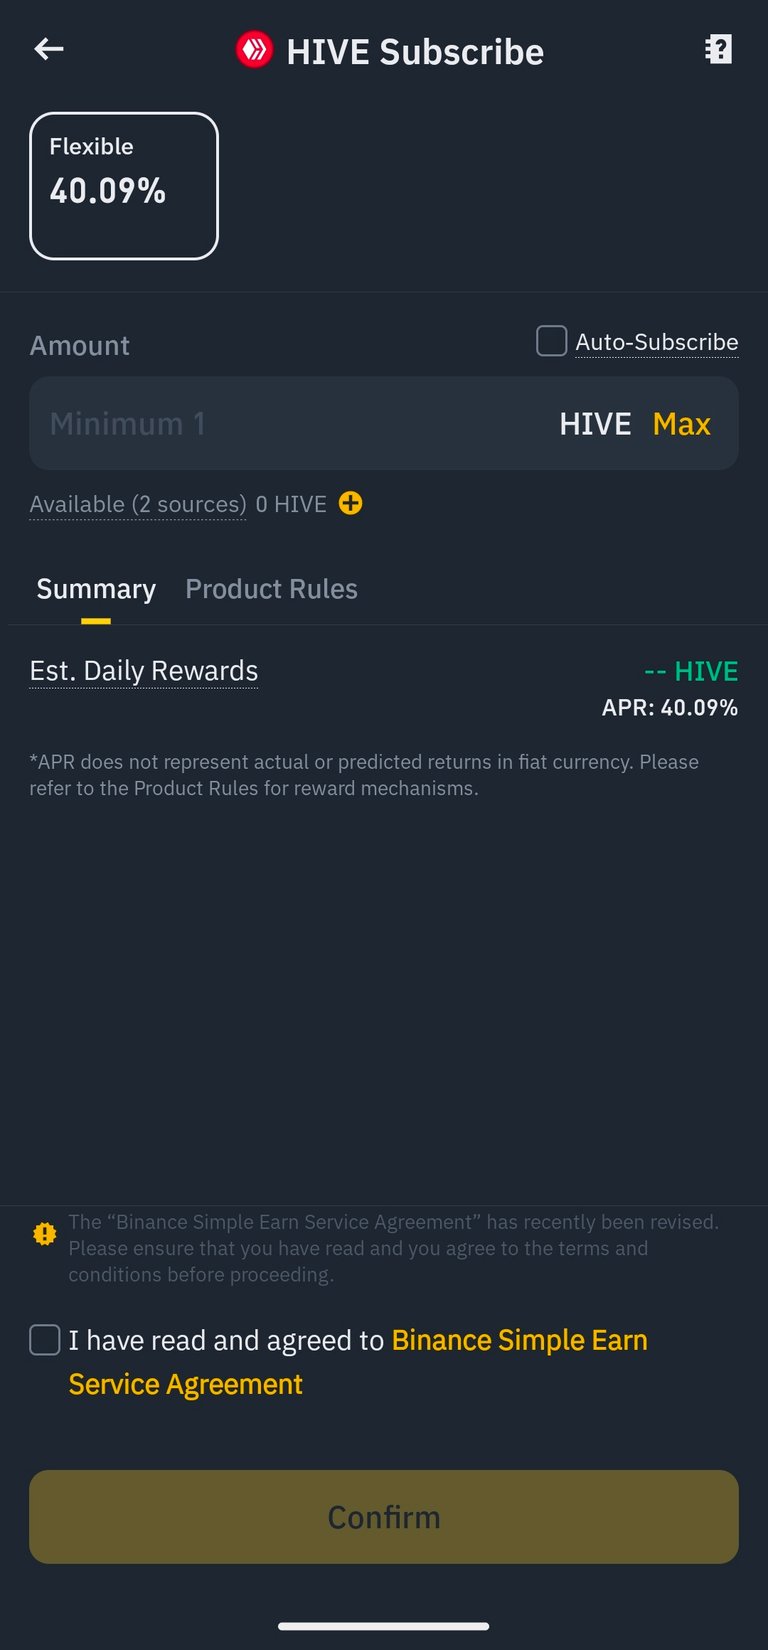Tap the APR: 40.09% text

tap(670, 708)
